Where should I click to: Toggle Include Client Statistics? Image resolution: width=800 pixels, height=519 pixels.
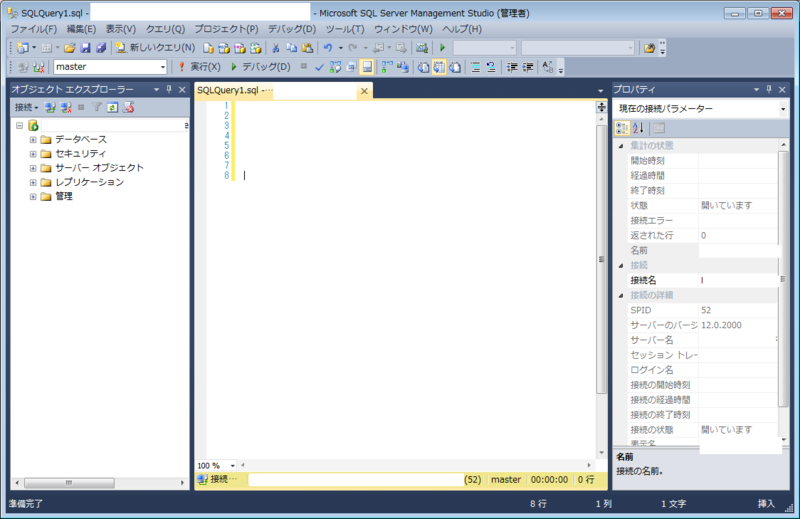[x=403, y=67]
